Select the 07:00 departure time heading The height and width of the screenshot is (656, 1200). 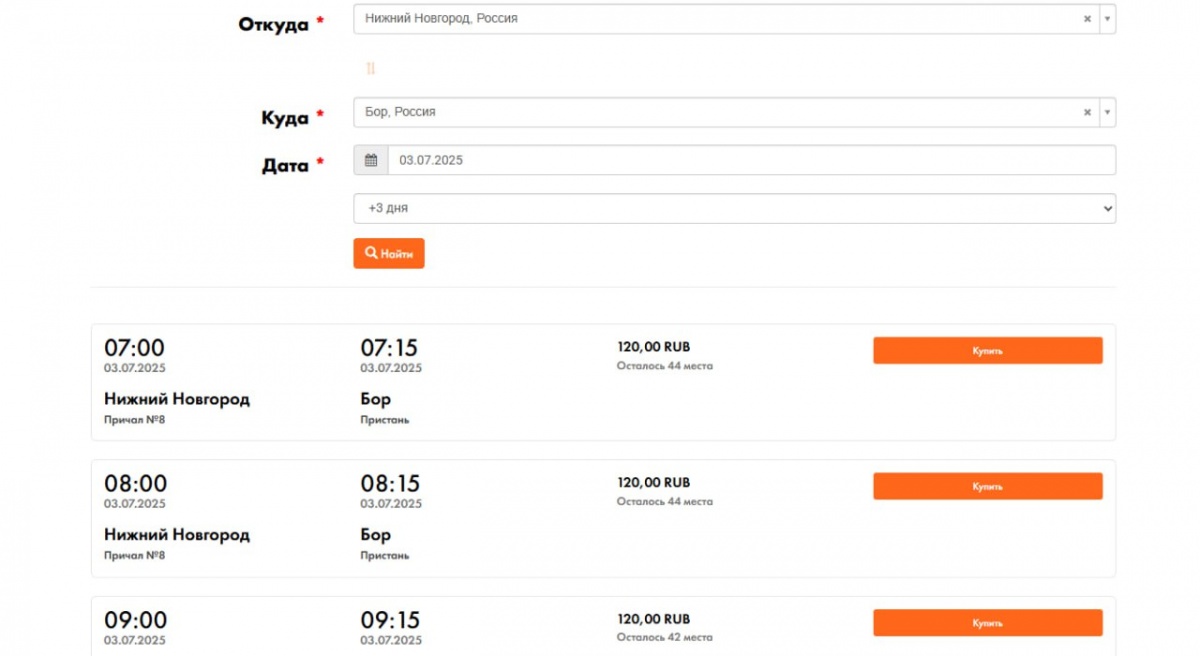coord(135,348)
